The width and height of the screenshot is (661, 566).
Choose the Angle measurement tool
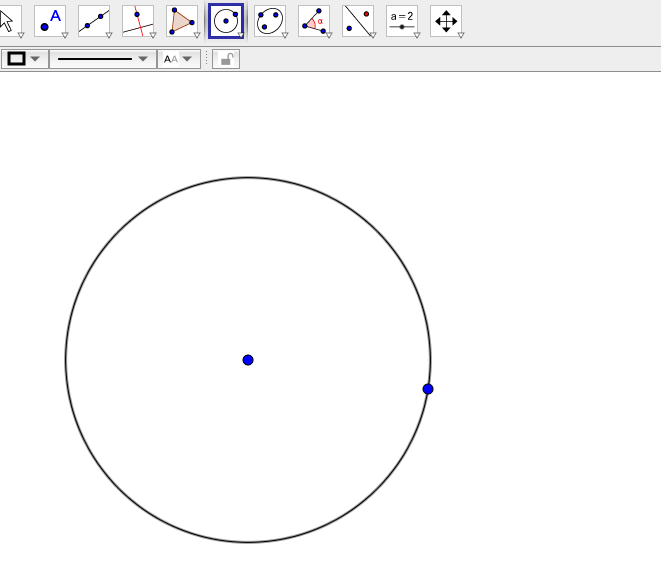(x=313, y=20)
